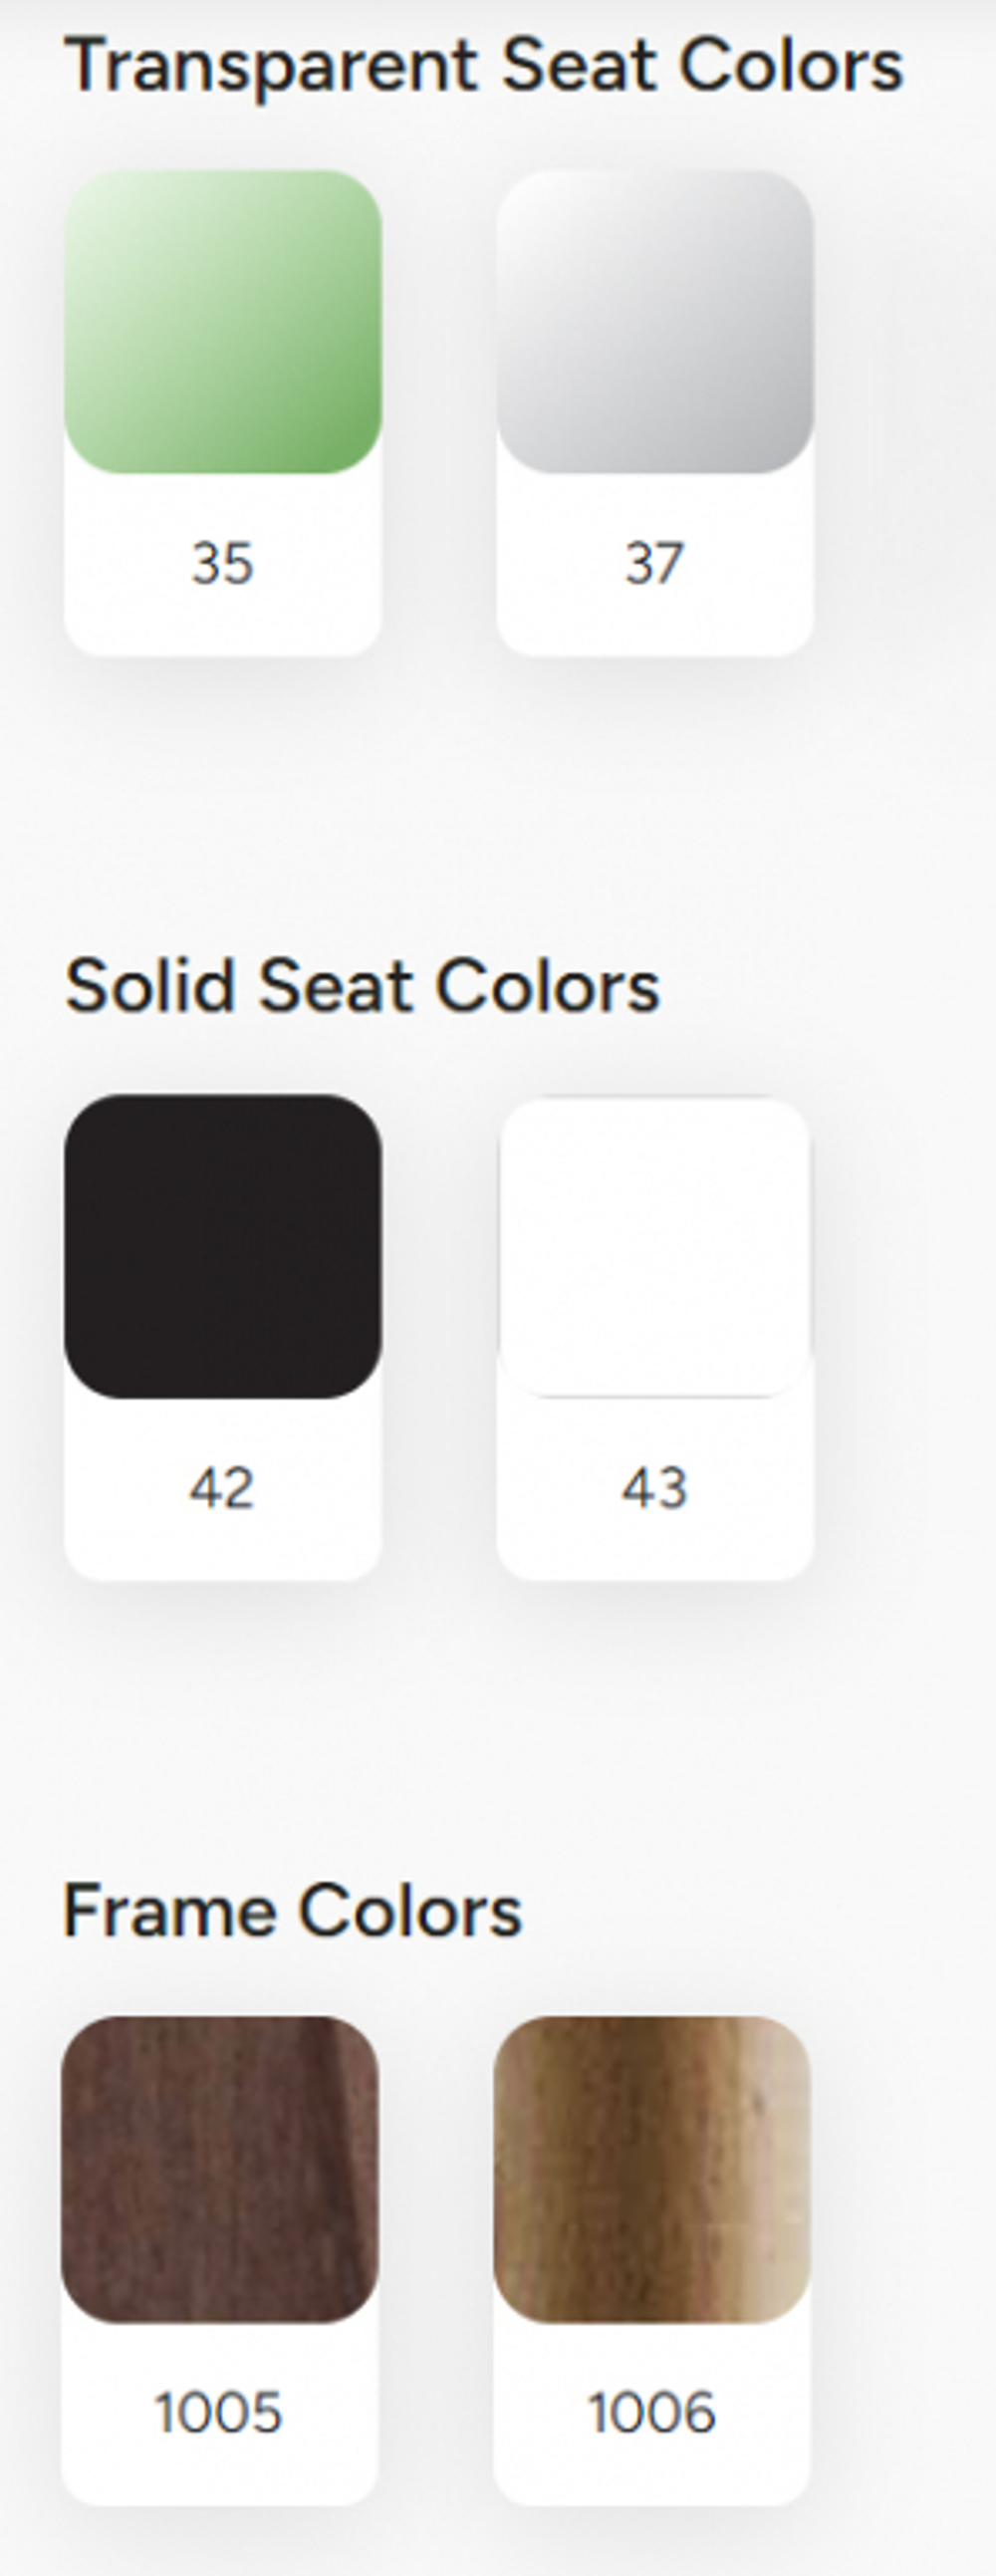Choose the dark walnut frame swatch
This screenshot has width=996, height=2576.
point(220,2169)
